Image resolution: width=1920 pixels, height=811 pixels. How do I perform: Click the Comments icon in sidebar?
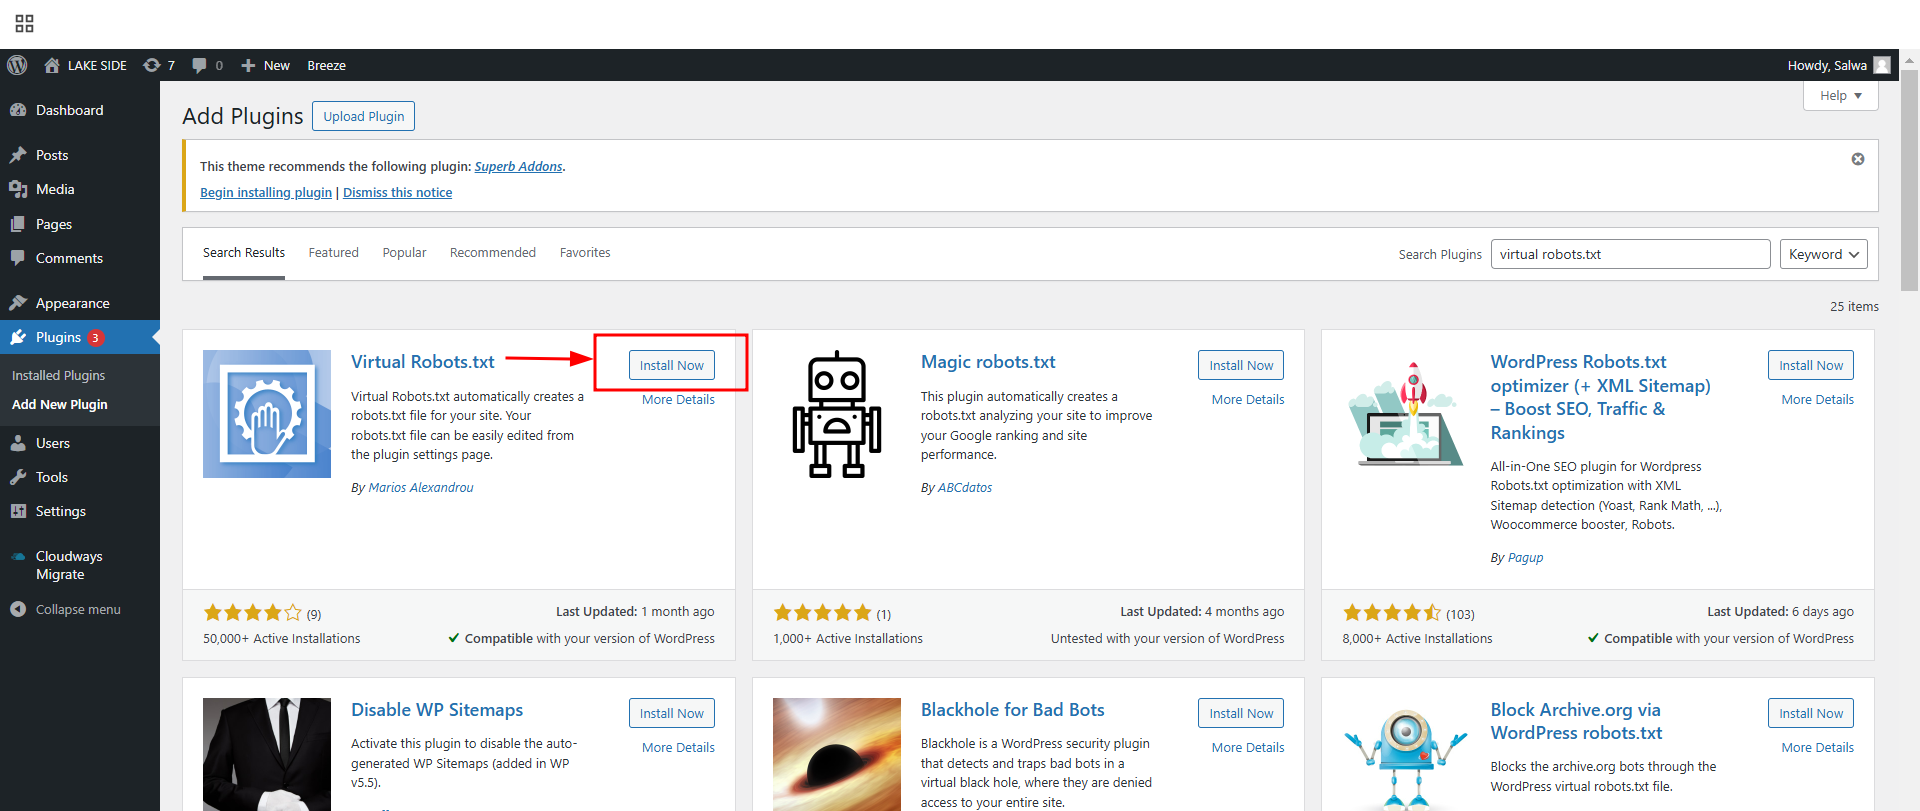click(x=18, y=258)
